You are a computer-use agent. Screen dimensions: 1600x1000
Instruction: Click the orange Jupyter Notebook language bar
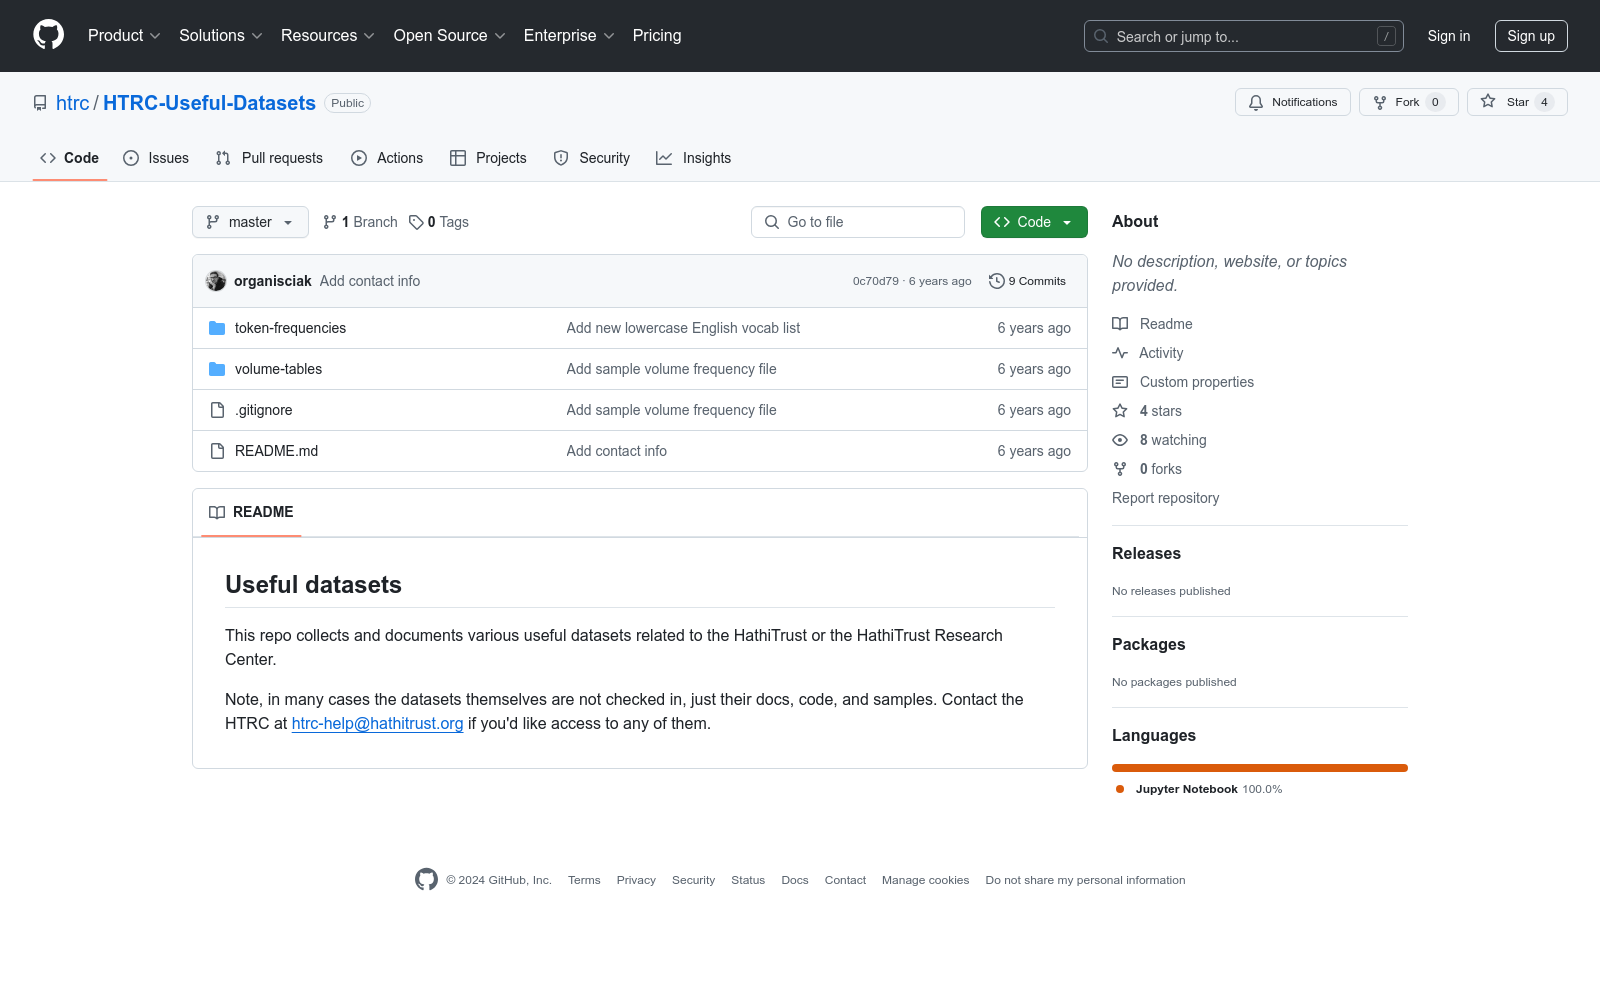[x=1260, y=768]
